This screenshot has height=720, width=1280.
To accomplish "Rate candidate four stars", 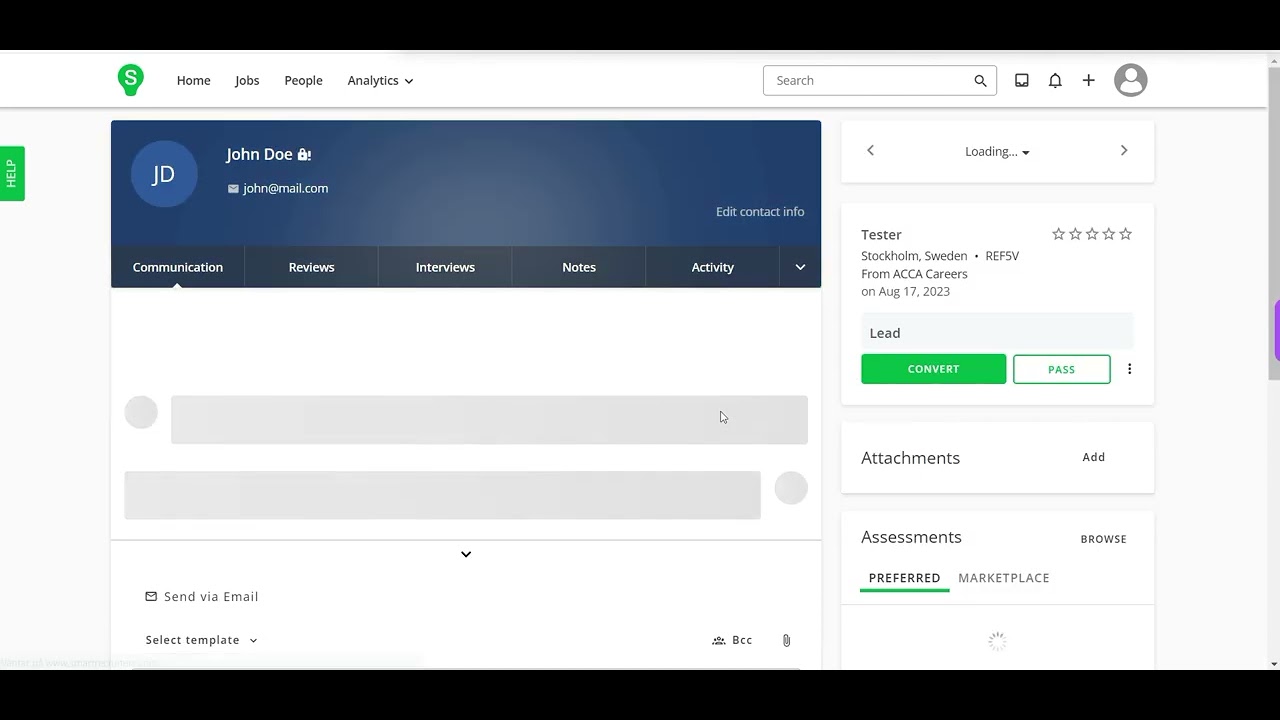I will (1109, 234).
